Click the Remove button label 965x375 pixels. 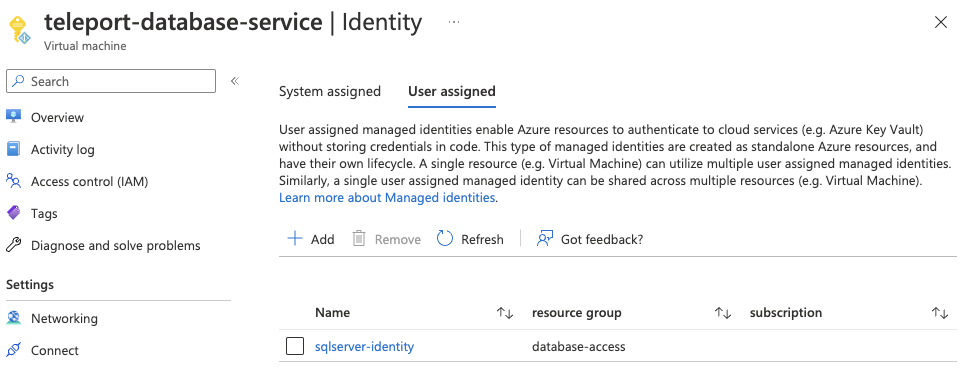coord(398,240)
